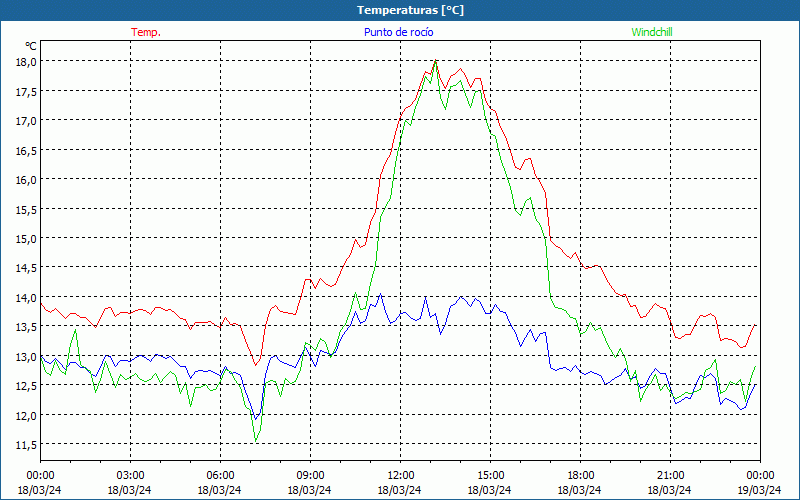Click the 12,5 y-axis value
The image size is (800, 500).
(x=27, y=386)
